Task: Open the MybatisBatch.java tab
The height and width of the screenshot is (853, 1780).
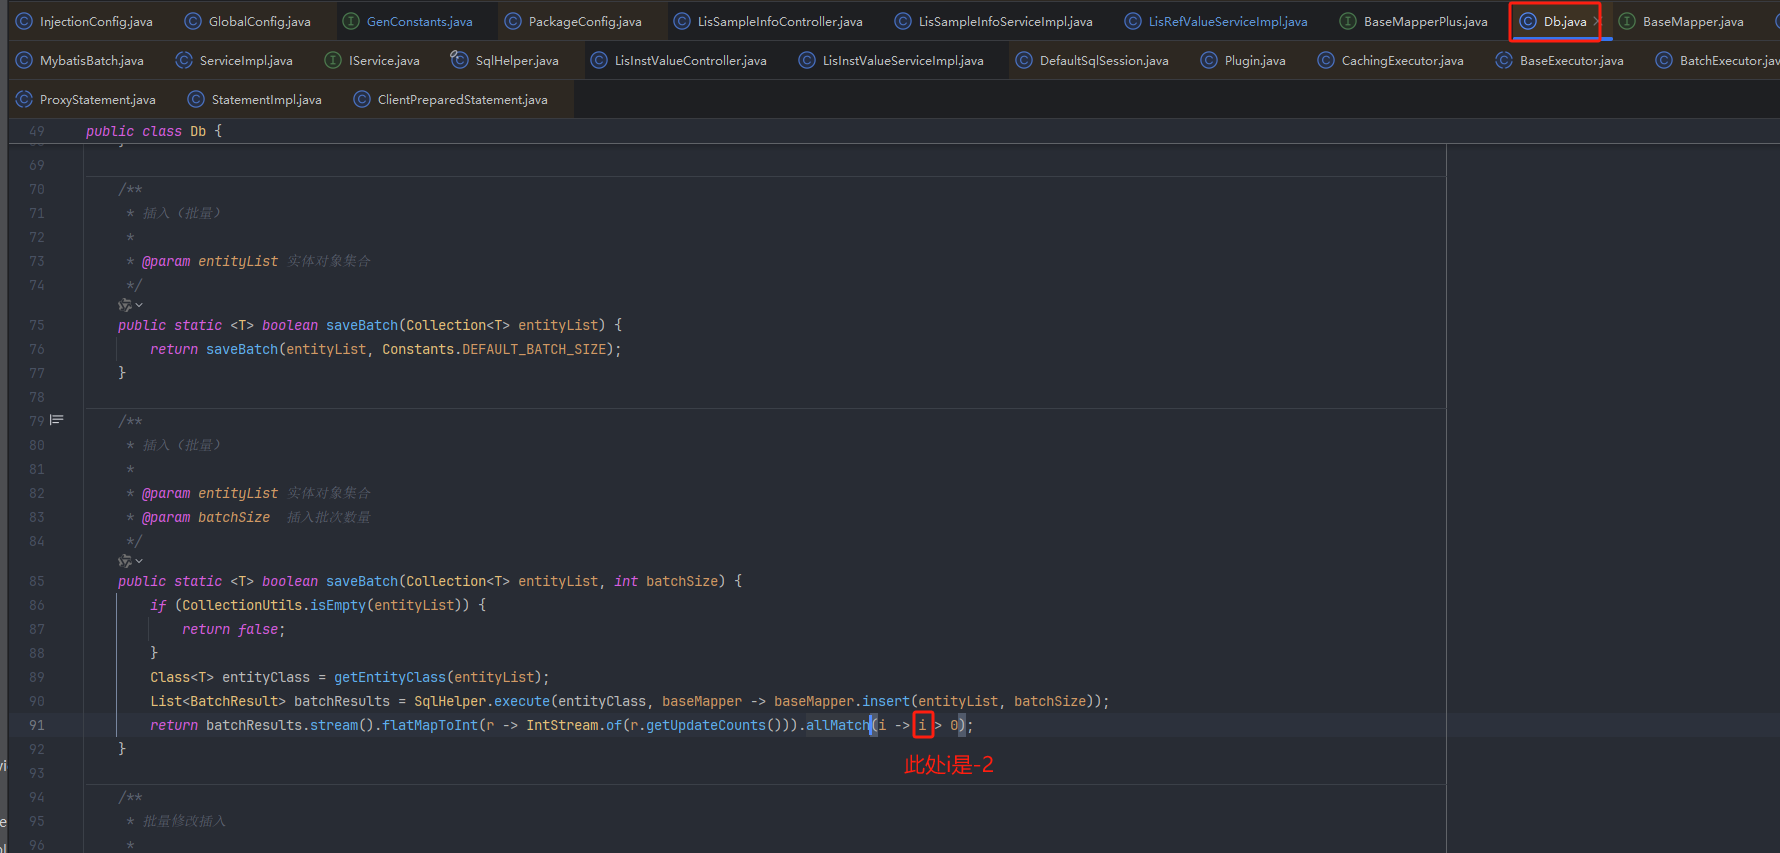Action: point(91,60)
